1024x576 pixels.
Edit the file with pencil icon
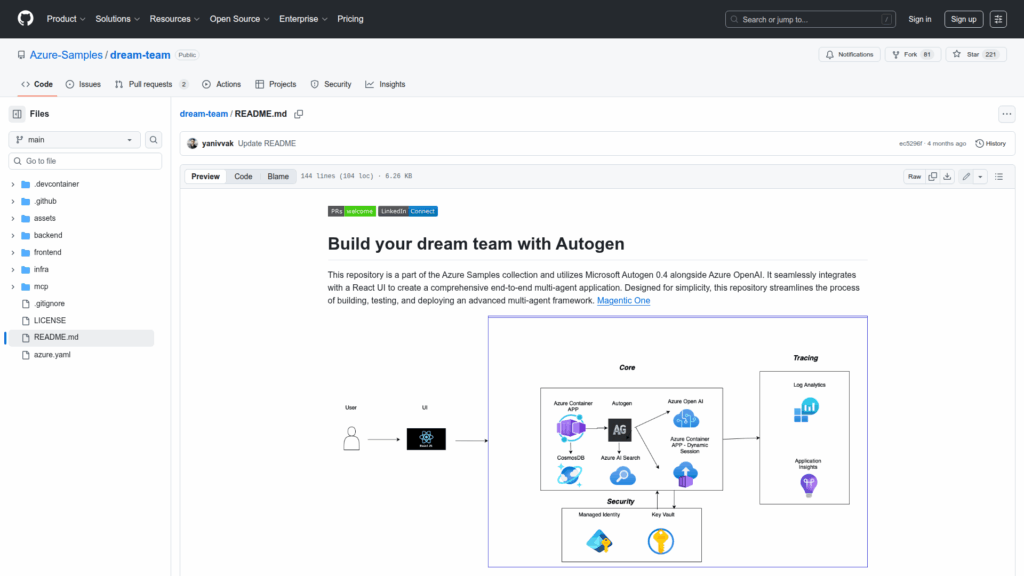(x=966, y=176)
